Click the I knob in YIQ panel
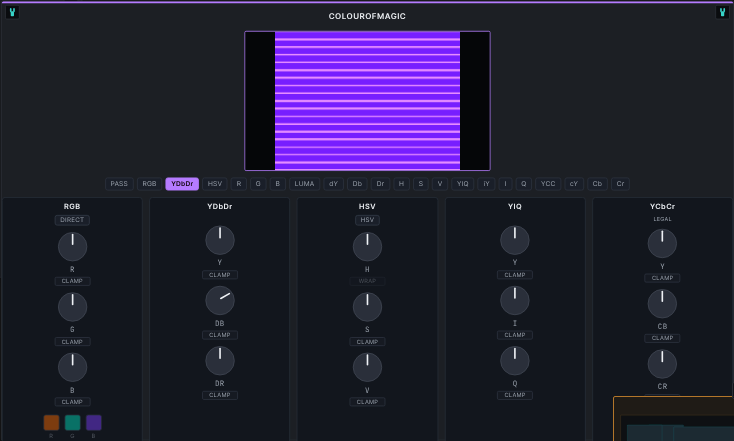Viewport: 734px width, 441px height. click(x=514, y=301)
